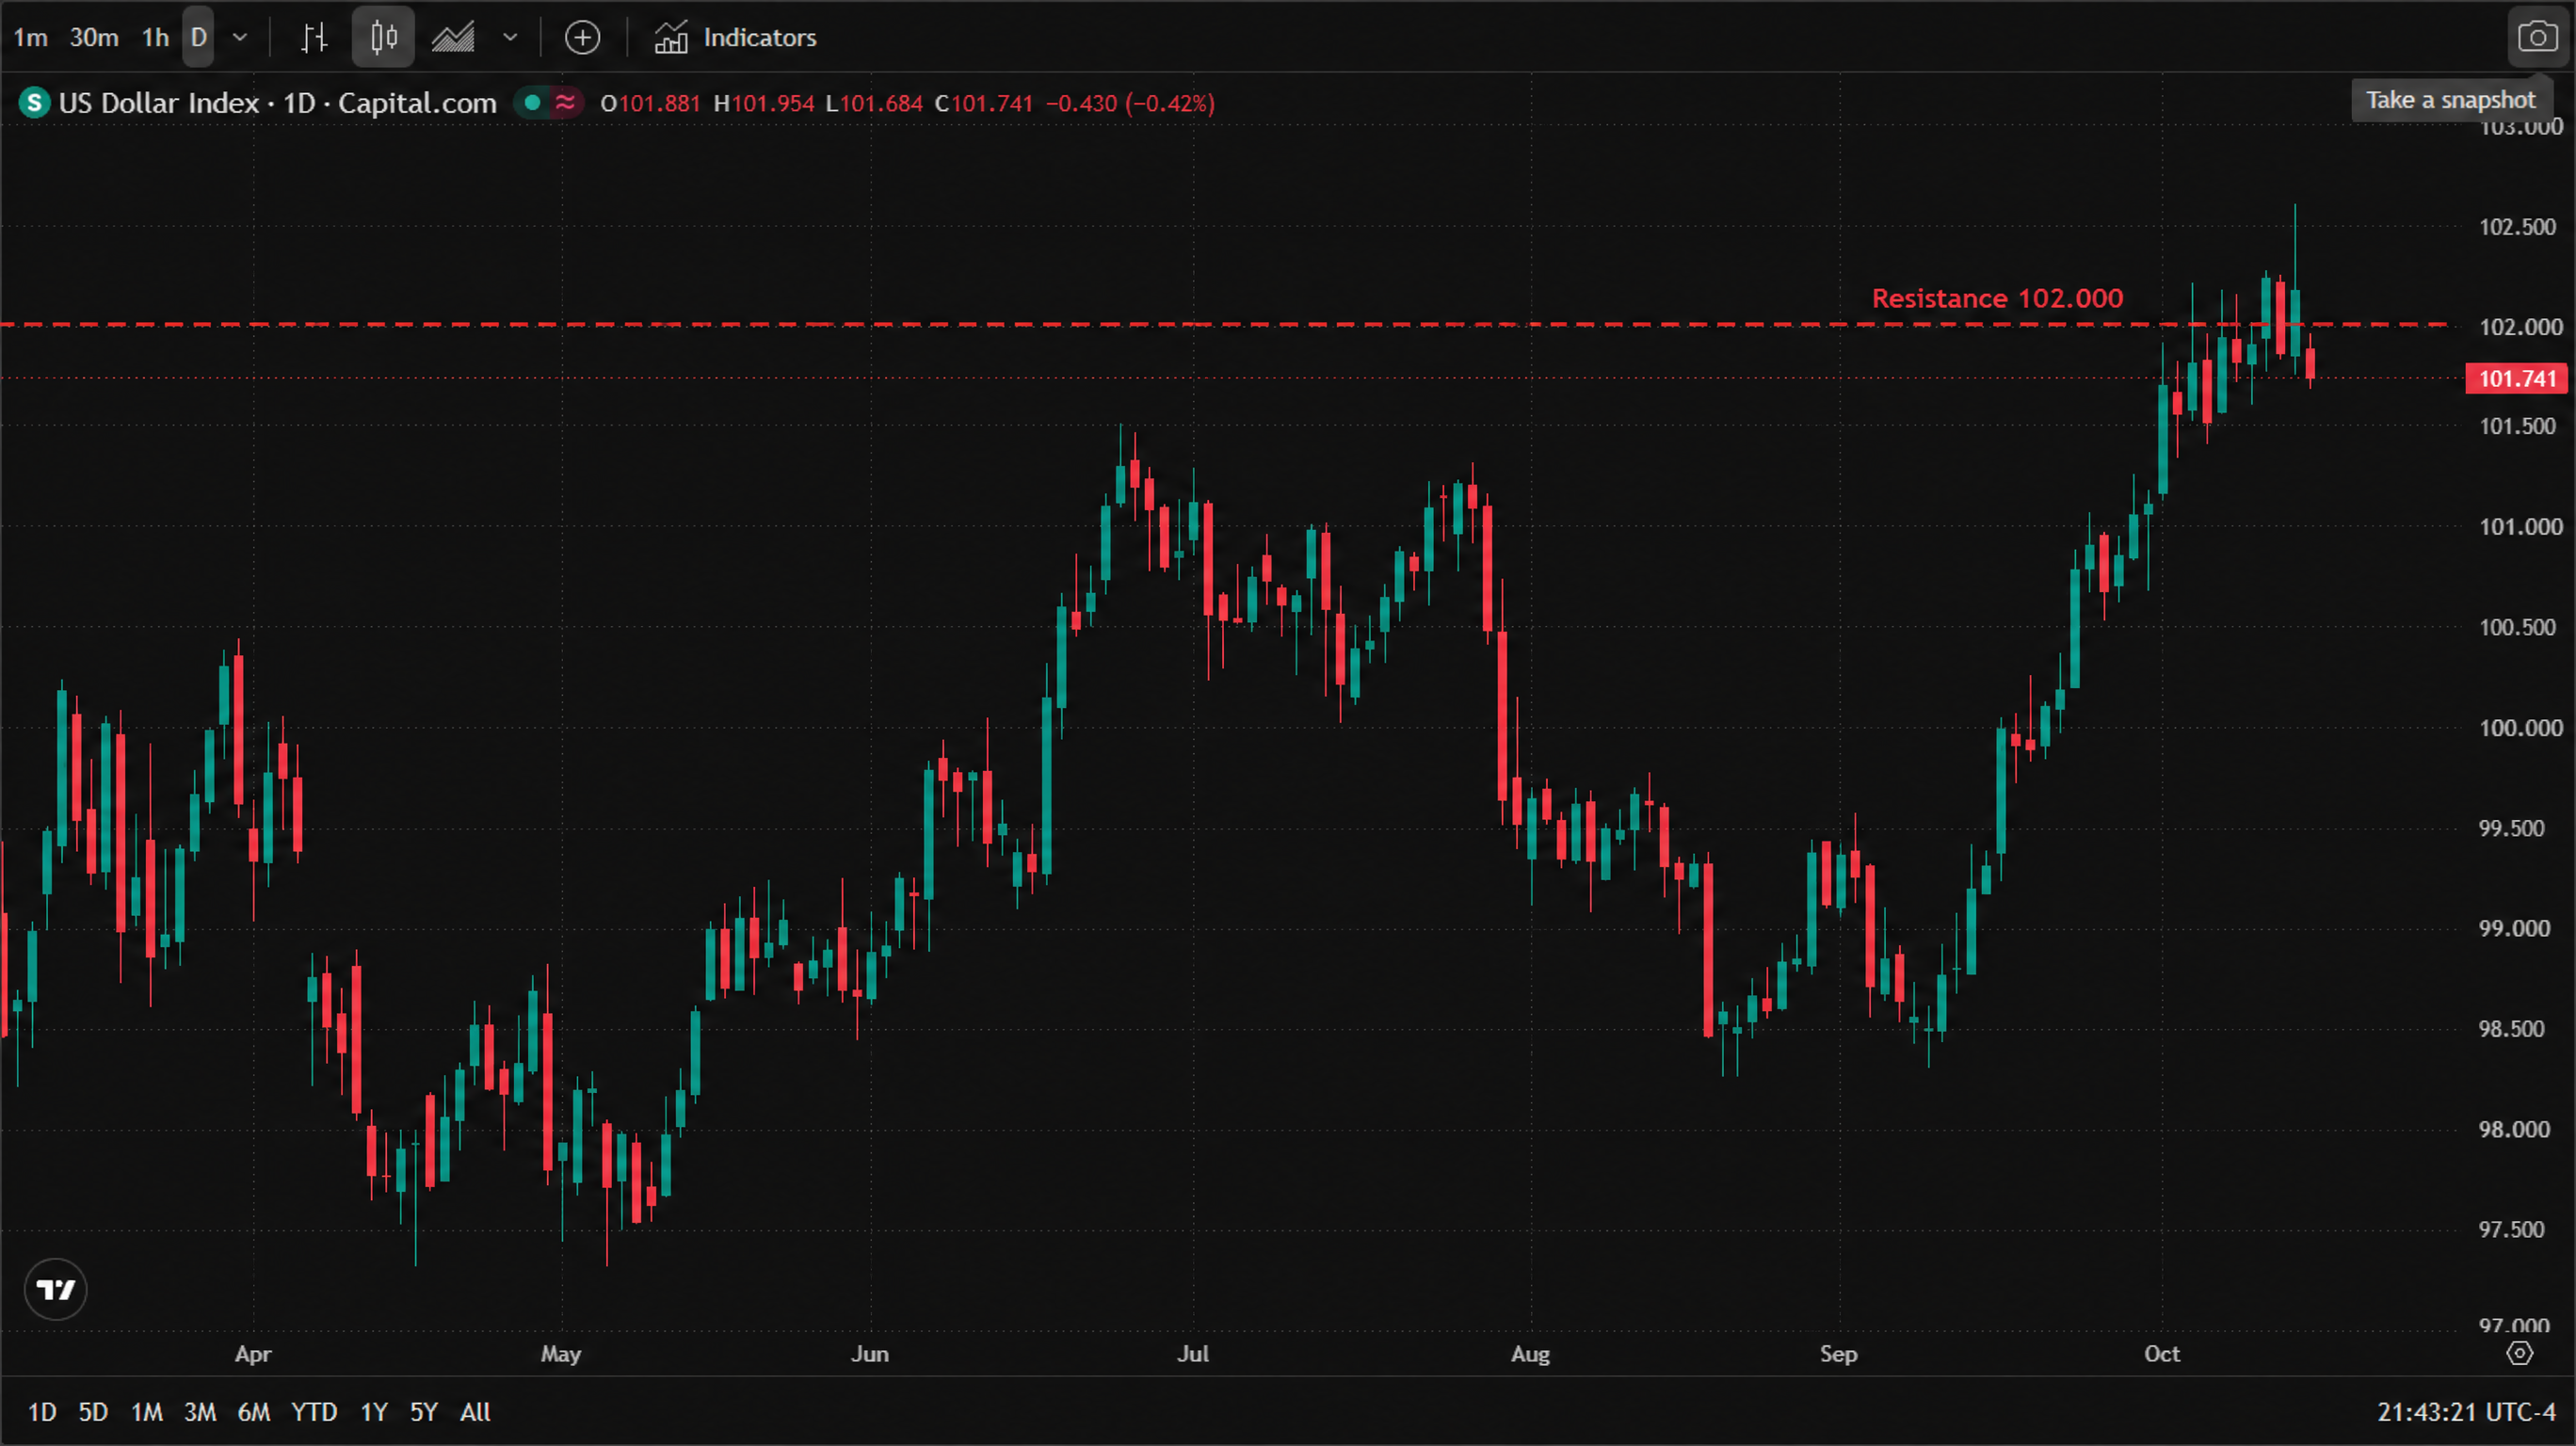Screen dimensions: 2576x1446
Task: Click the red approximate data icon
Action: (566, 102)
